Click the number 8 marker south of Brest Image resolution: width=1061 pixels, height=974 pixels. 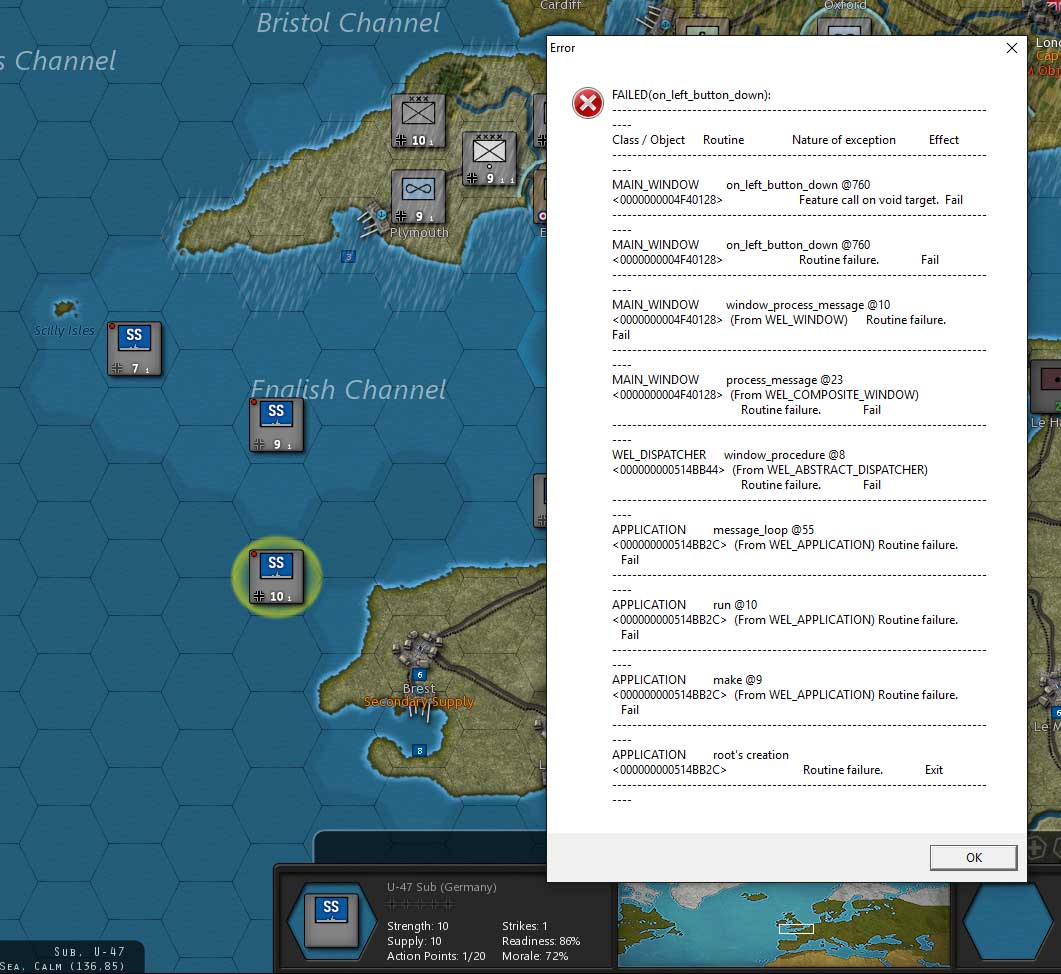pyautogui.click(x=420, y=751)
